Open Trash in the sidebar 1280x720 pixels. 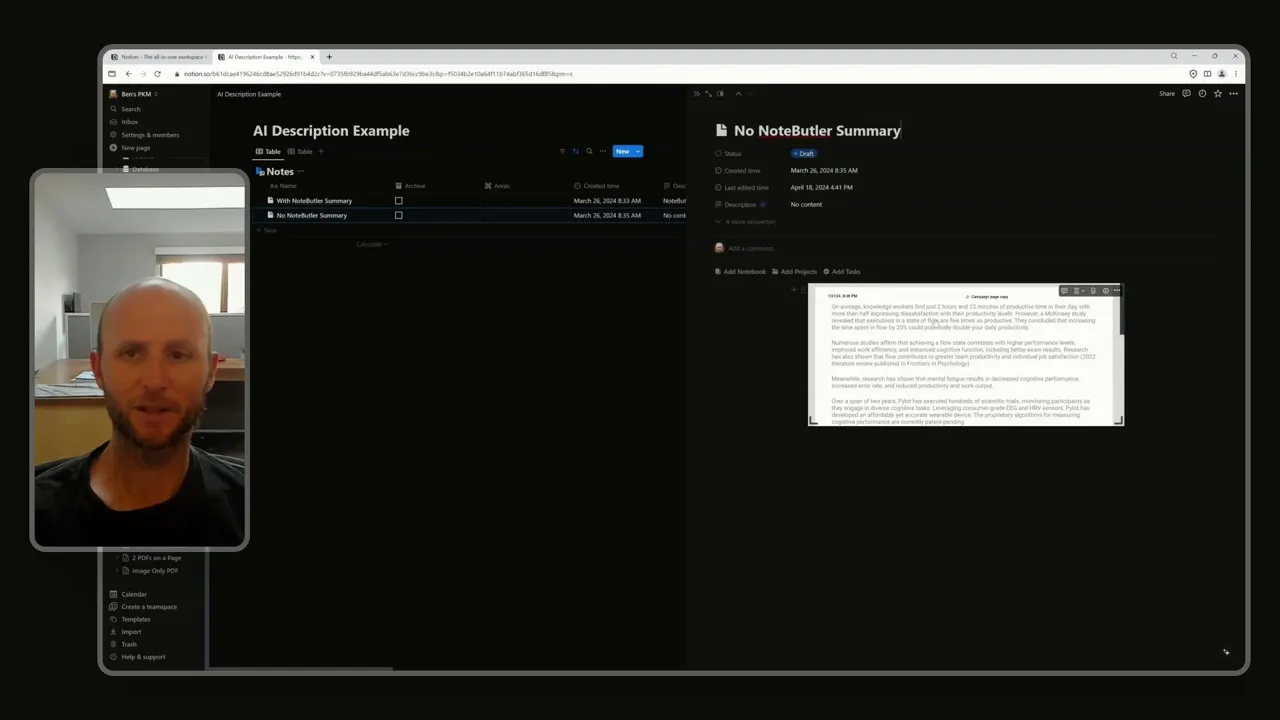point(129,644)
